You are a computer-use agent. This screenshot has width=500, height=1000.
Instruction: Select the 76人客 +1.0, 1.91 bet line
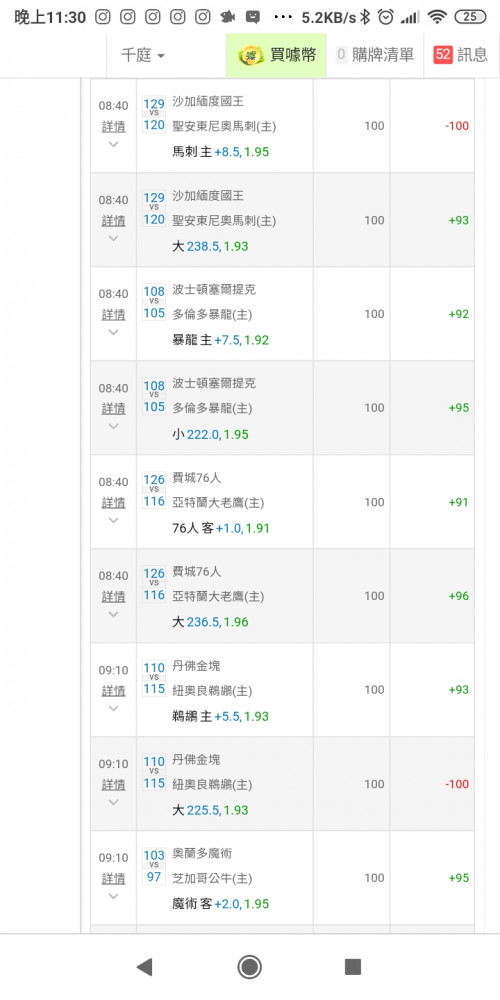point(219,528)
